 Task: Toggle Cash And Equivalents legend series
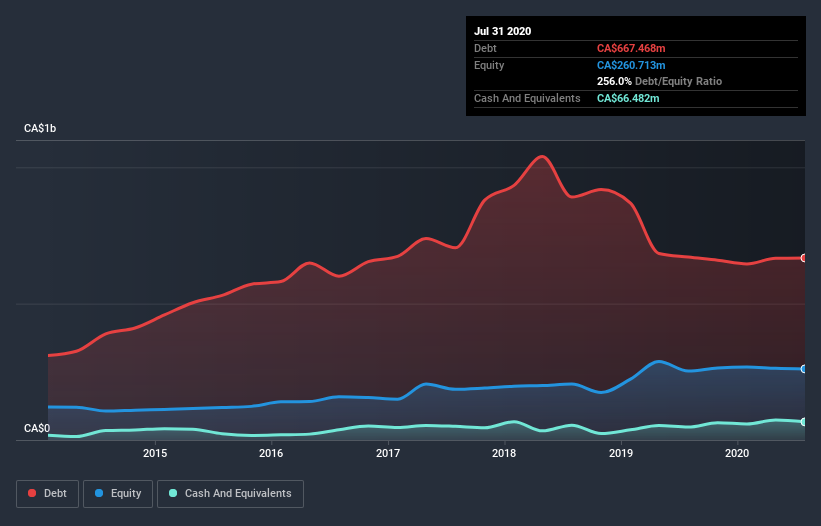pos(230,494)
